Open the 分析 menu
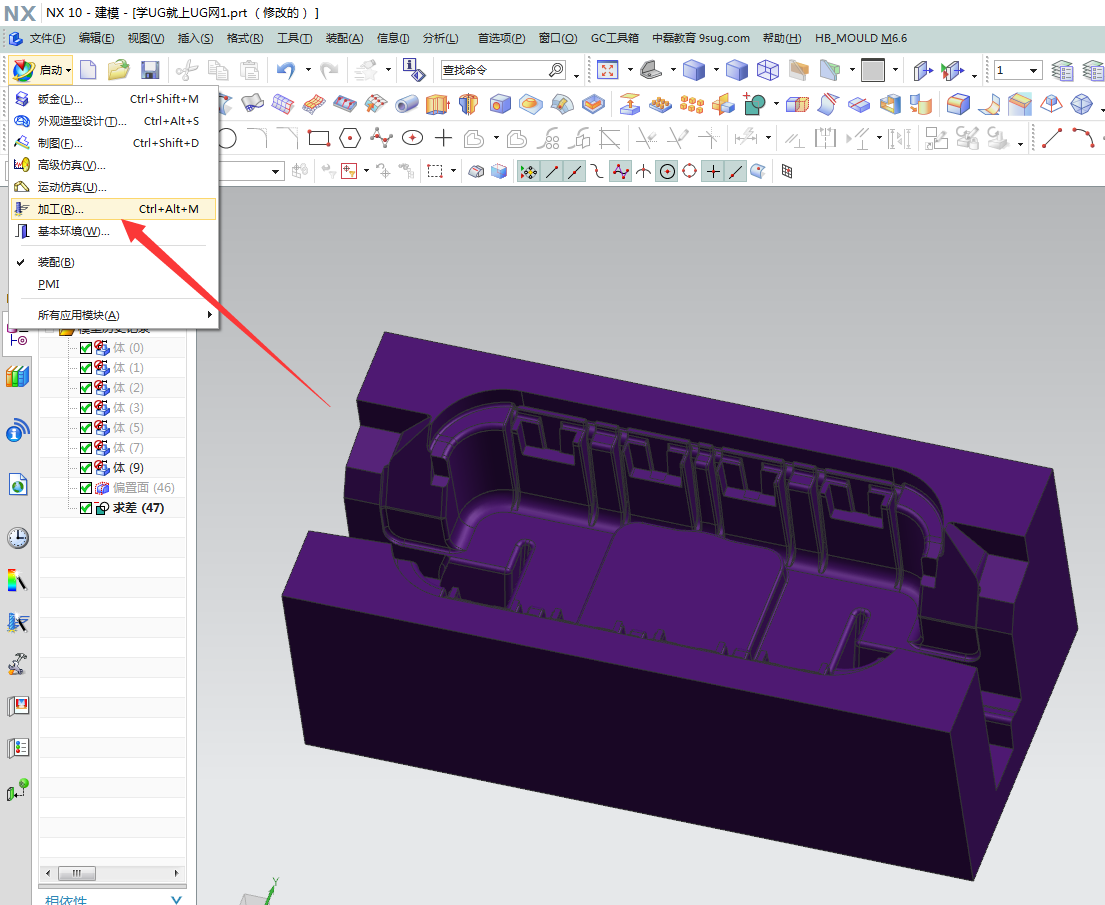Screen dimensions: 1105x905 (x=440, y=38)
